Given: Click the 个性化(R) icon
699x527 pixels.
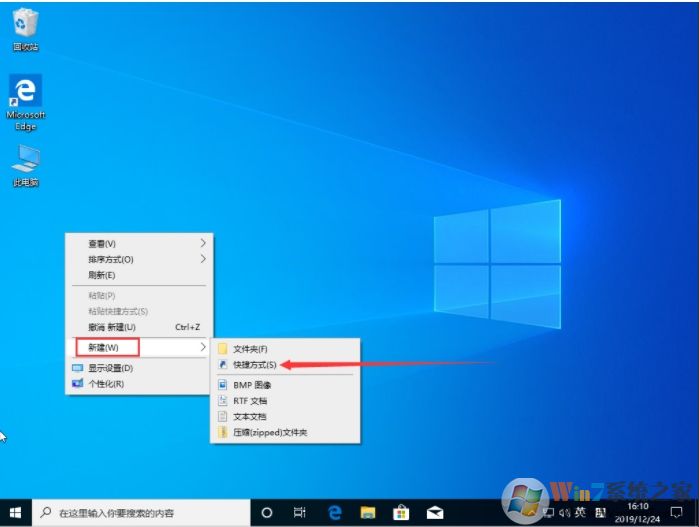Looking at the screenshot, I should (x=78, y=383).
